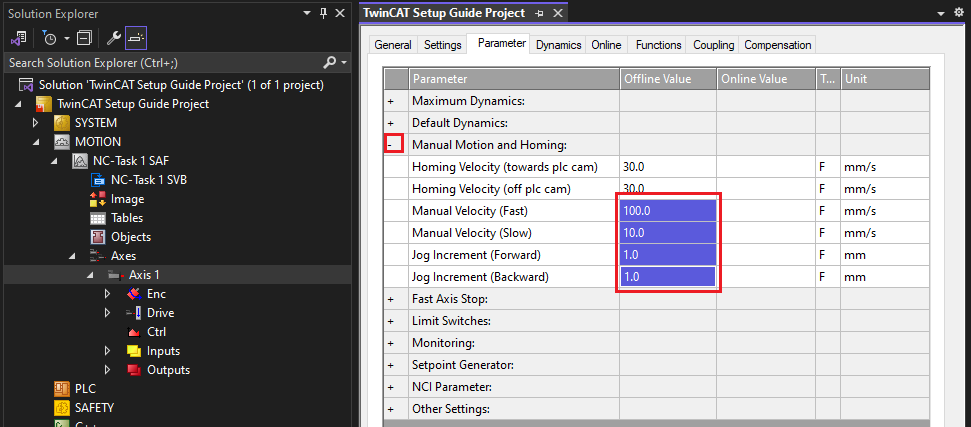Open the document window options gear
This screenshot has width=971, height=427.
pyautogui.click(x=959, y=12)
